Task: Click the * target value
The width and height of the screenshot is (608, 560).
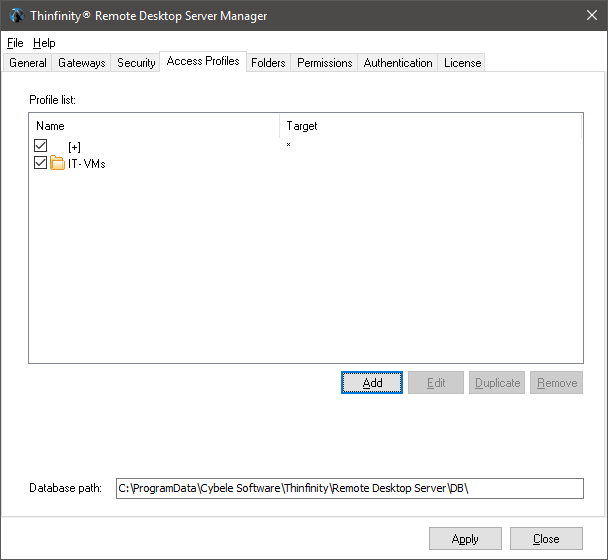Action: [x=288, y=145]
